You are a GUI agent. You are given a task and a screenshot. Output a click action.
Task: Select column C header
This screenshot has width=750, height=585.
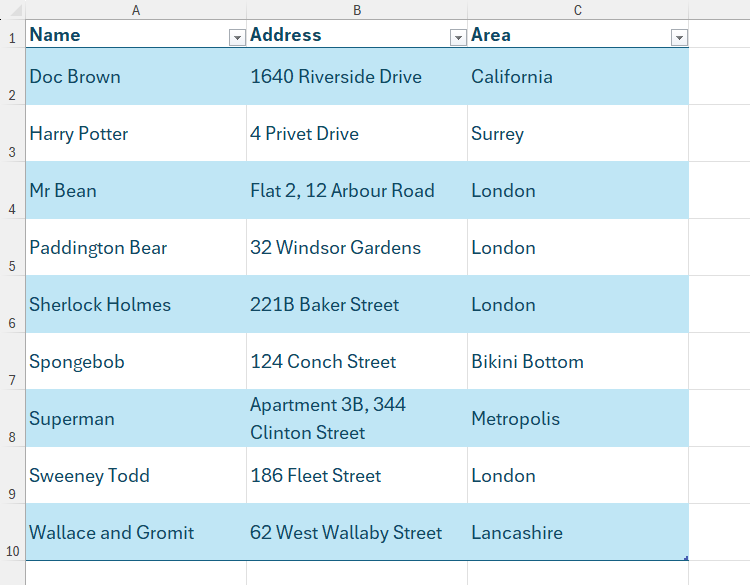(x=577, y=10)
